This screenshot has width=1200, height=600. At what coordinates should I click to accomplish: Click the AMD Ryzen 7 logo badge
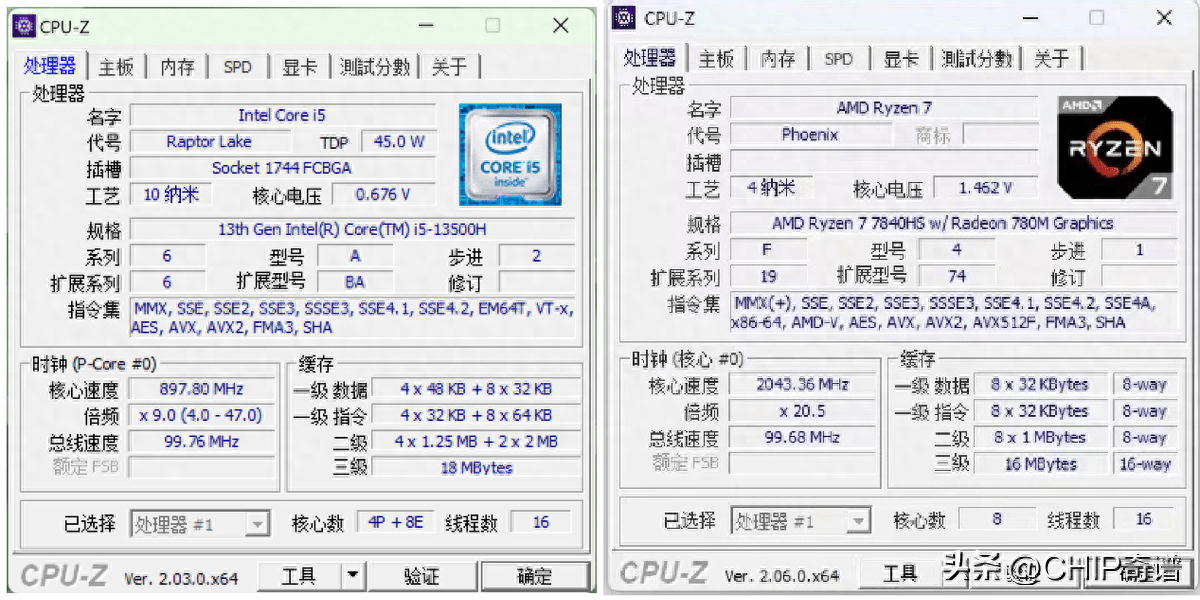click(x=1115, y=147)
